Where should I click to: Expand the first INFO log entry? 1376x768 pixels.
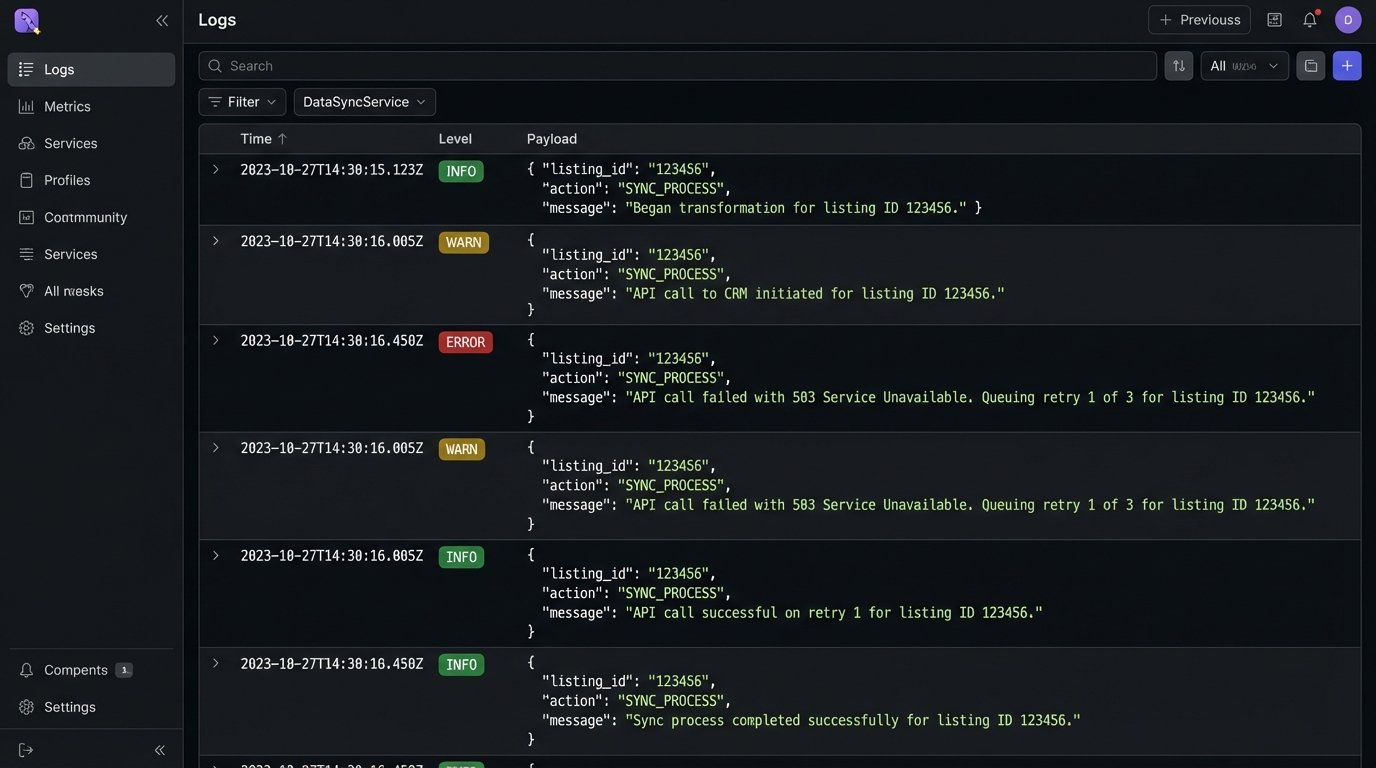[x=215, y=170]
